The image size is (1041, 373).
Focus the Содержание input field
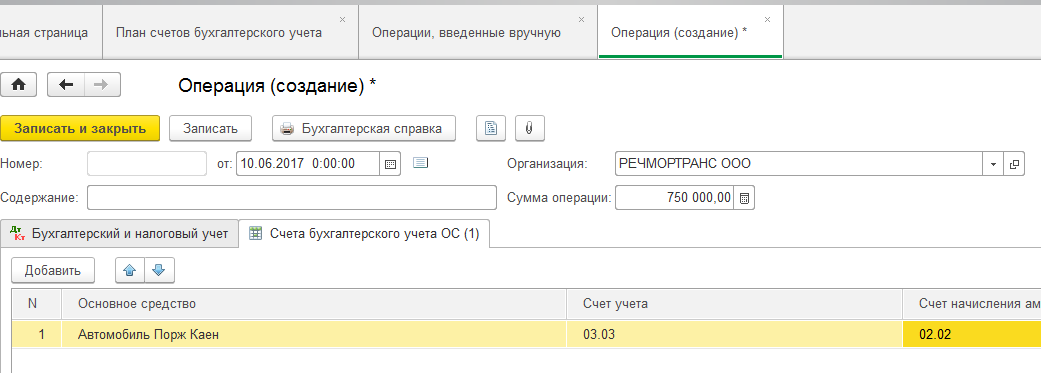291,198
